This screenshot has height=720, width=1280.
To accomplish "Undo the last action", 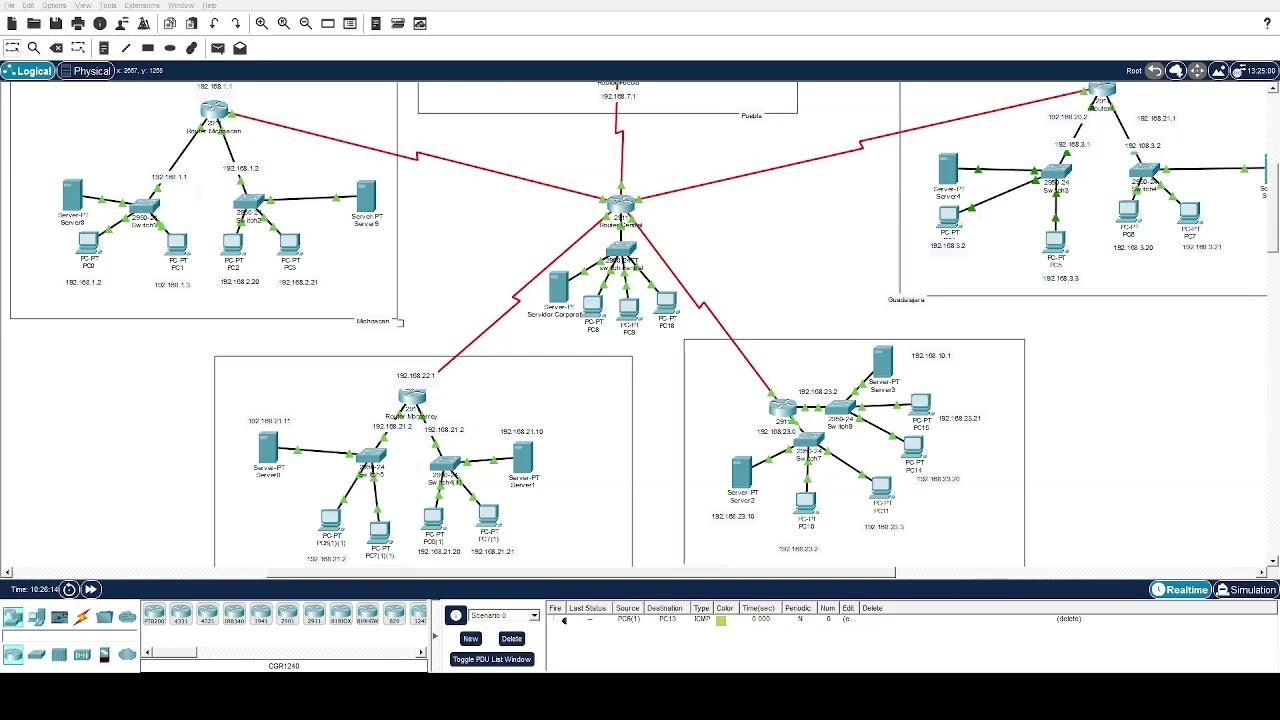I will (x=214, y=23).
